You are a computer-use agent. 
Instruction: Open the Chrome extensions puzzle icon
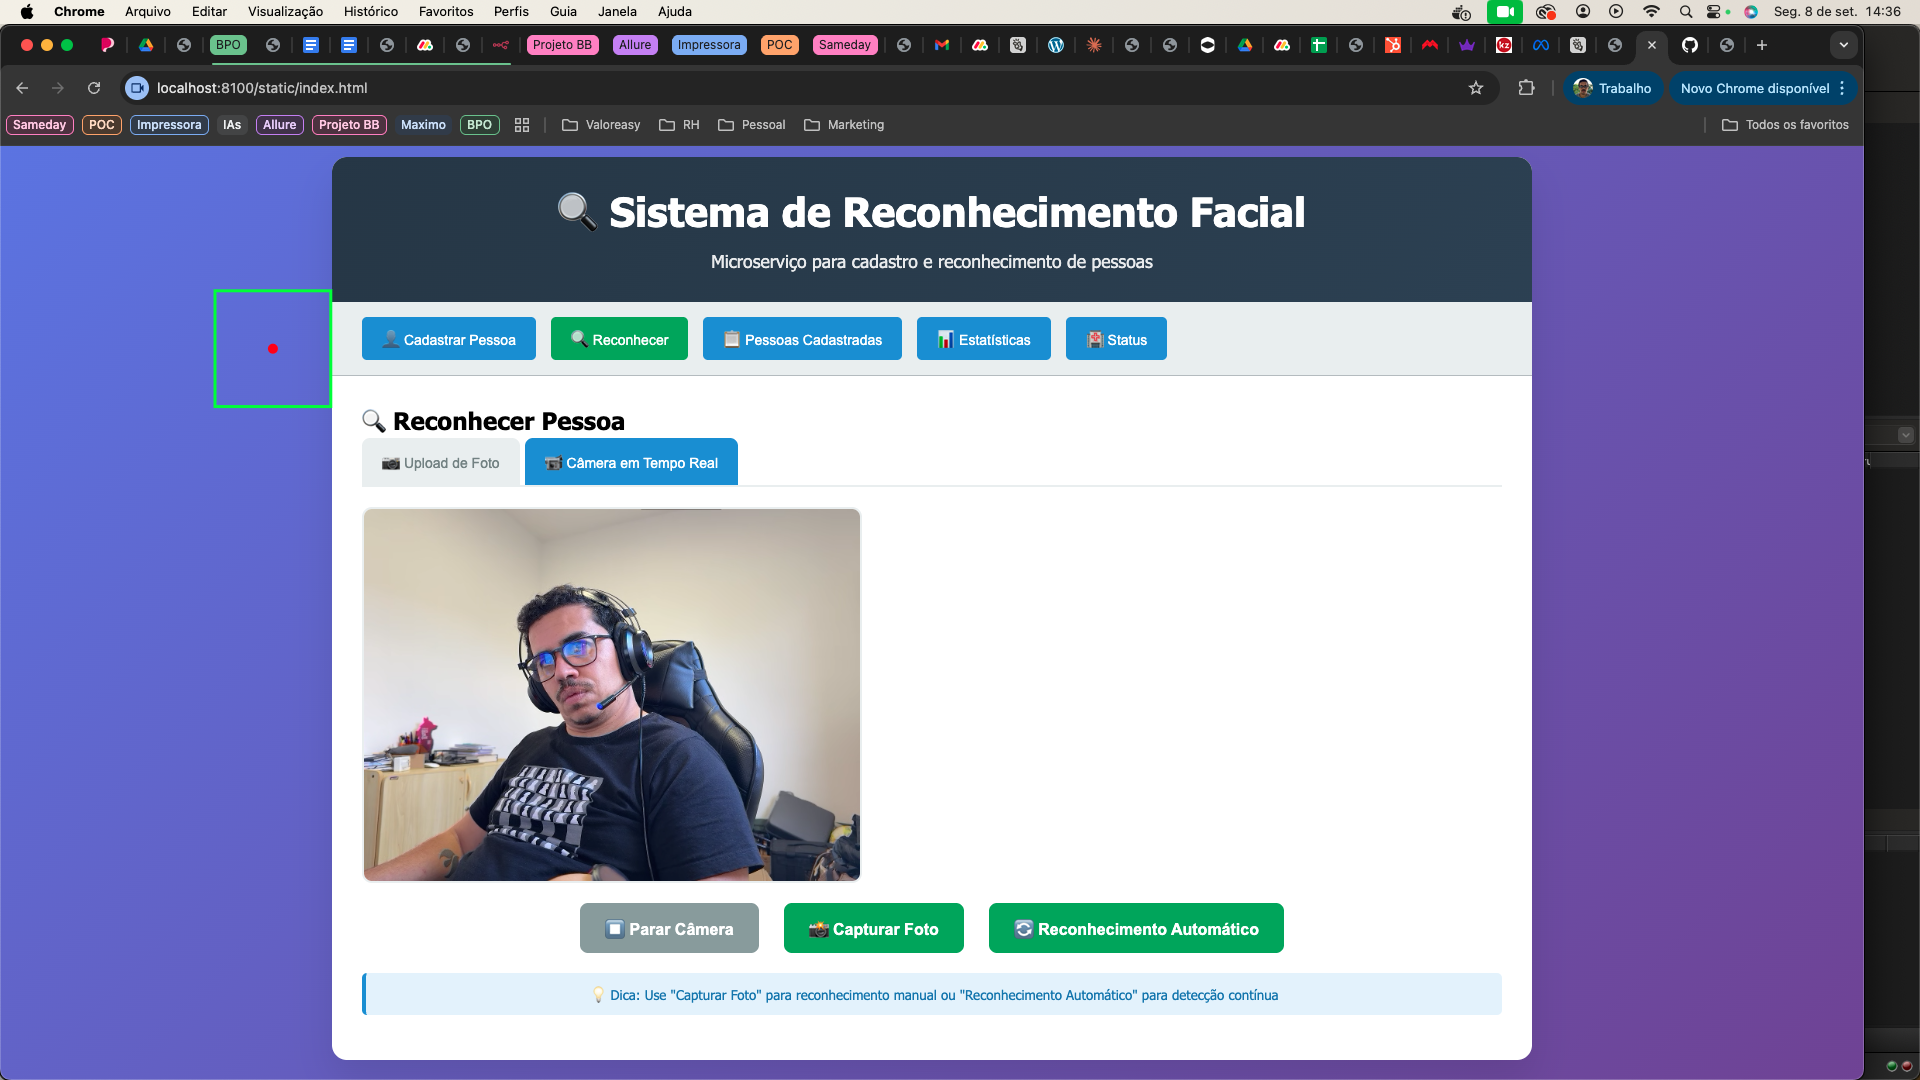pyautogui.click(x=1526, y=88)
